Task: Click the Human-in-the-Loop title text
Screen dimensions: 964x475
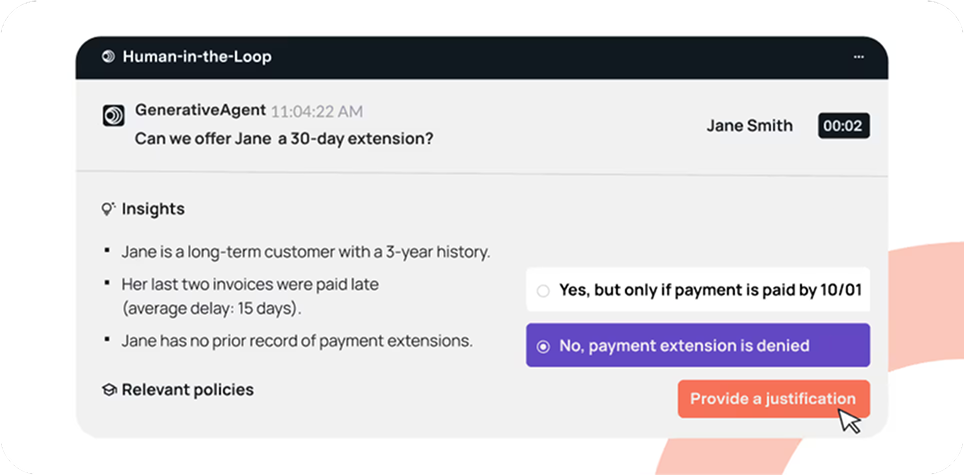Action: point(197,57)
